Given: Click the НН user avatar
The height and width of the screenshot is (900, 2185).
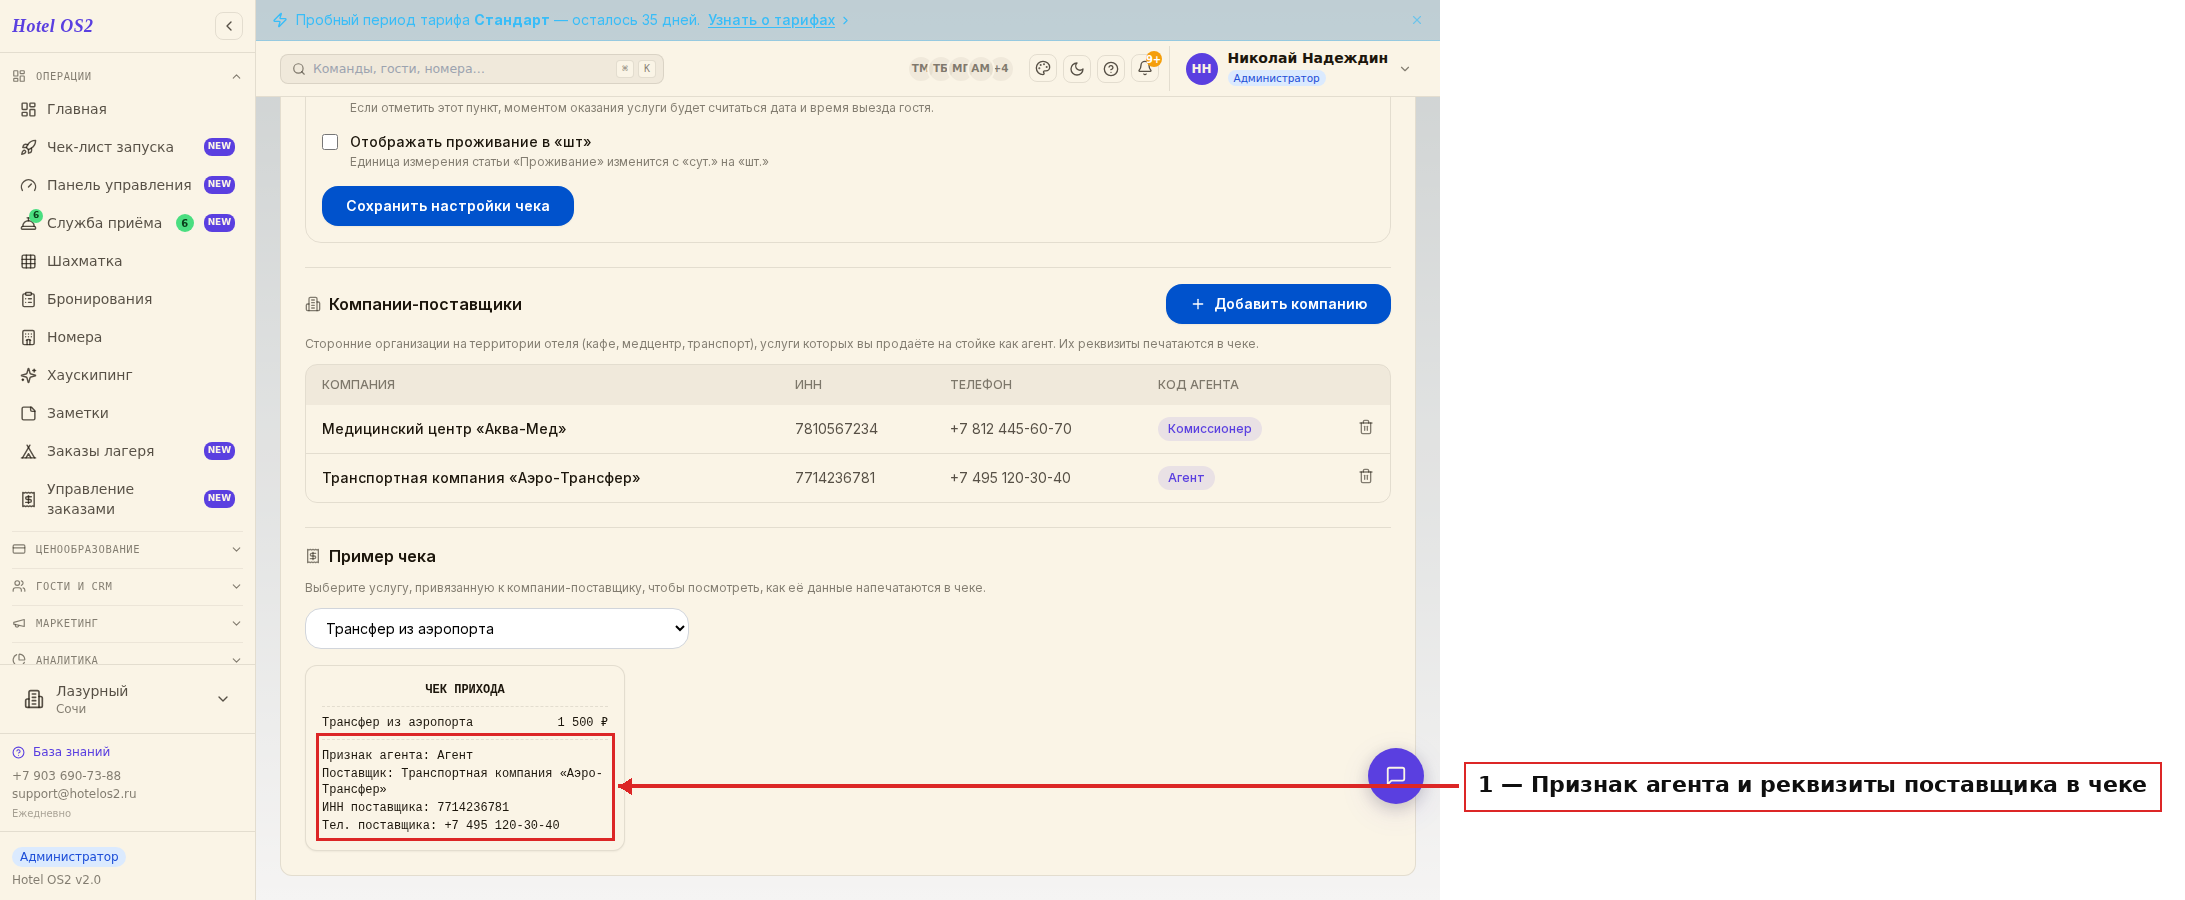Looking at the screenshot, I should (1202, 68).
